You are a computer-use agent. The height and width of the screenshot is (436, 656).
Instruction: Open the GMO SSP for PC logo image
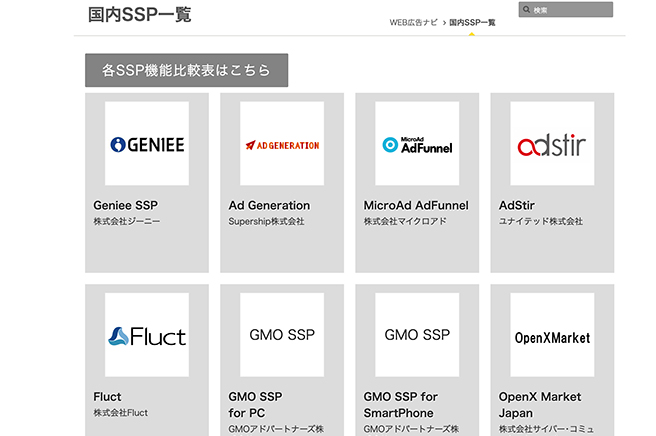tap(282, 335)
